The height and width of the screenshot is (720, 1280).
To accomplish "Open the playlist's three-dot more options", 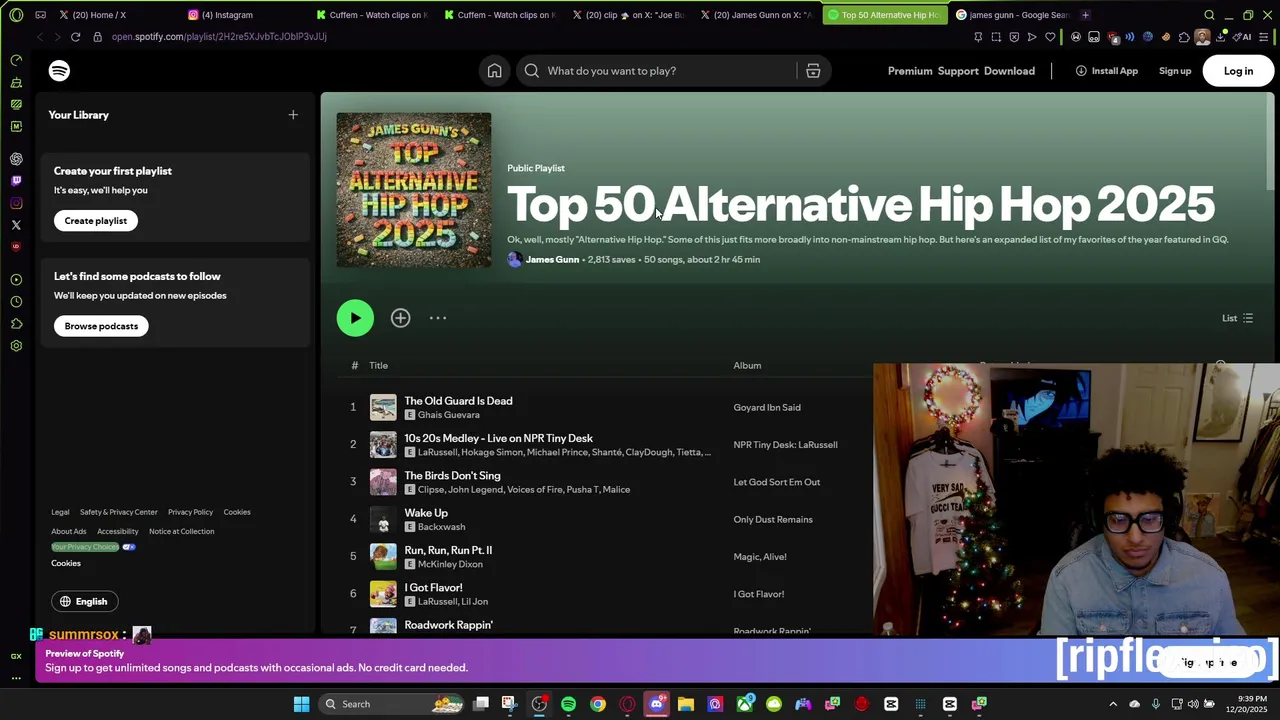I will tap(438, 318).
